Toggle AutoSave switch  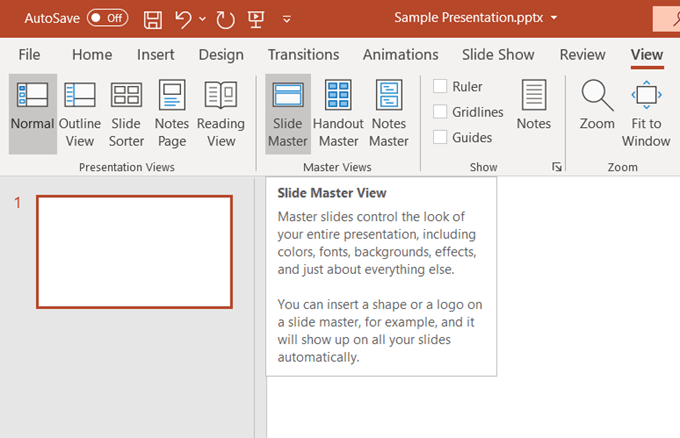[108, 18]
